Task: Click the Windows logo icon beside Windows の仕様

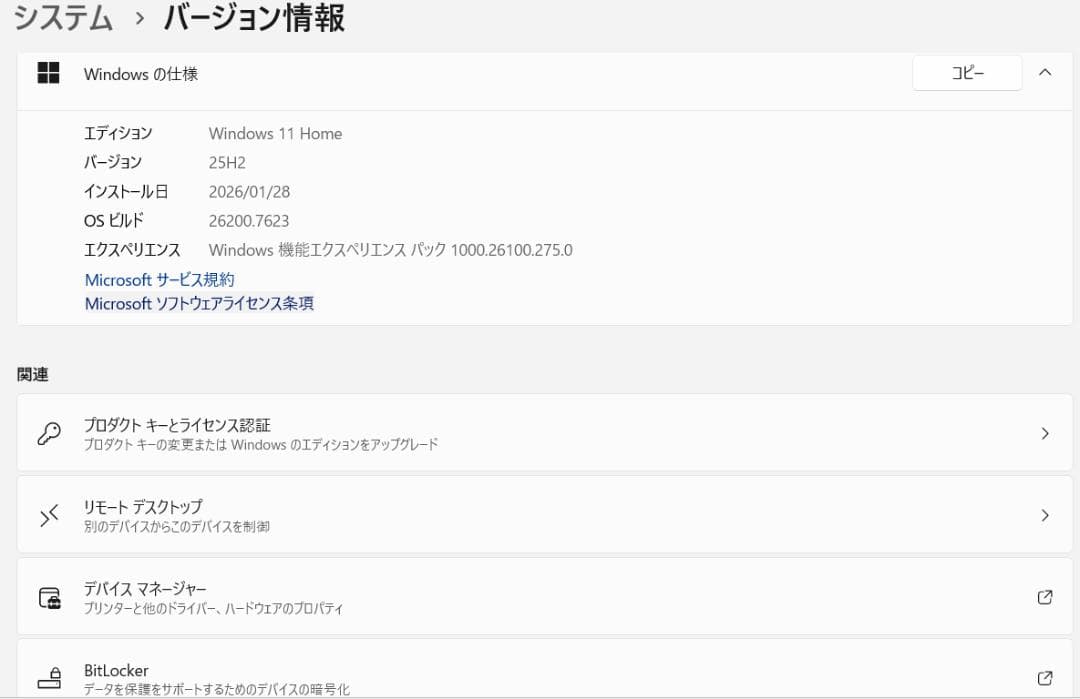Action: (x=47, y=73)
